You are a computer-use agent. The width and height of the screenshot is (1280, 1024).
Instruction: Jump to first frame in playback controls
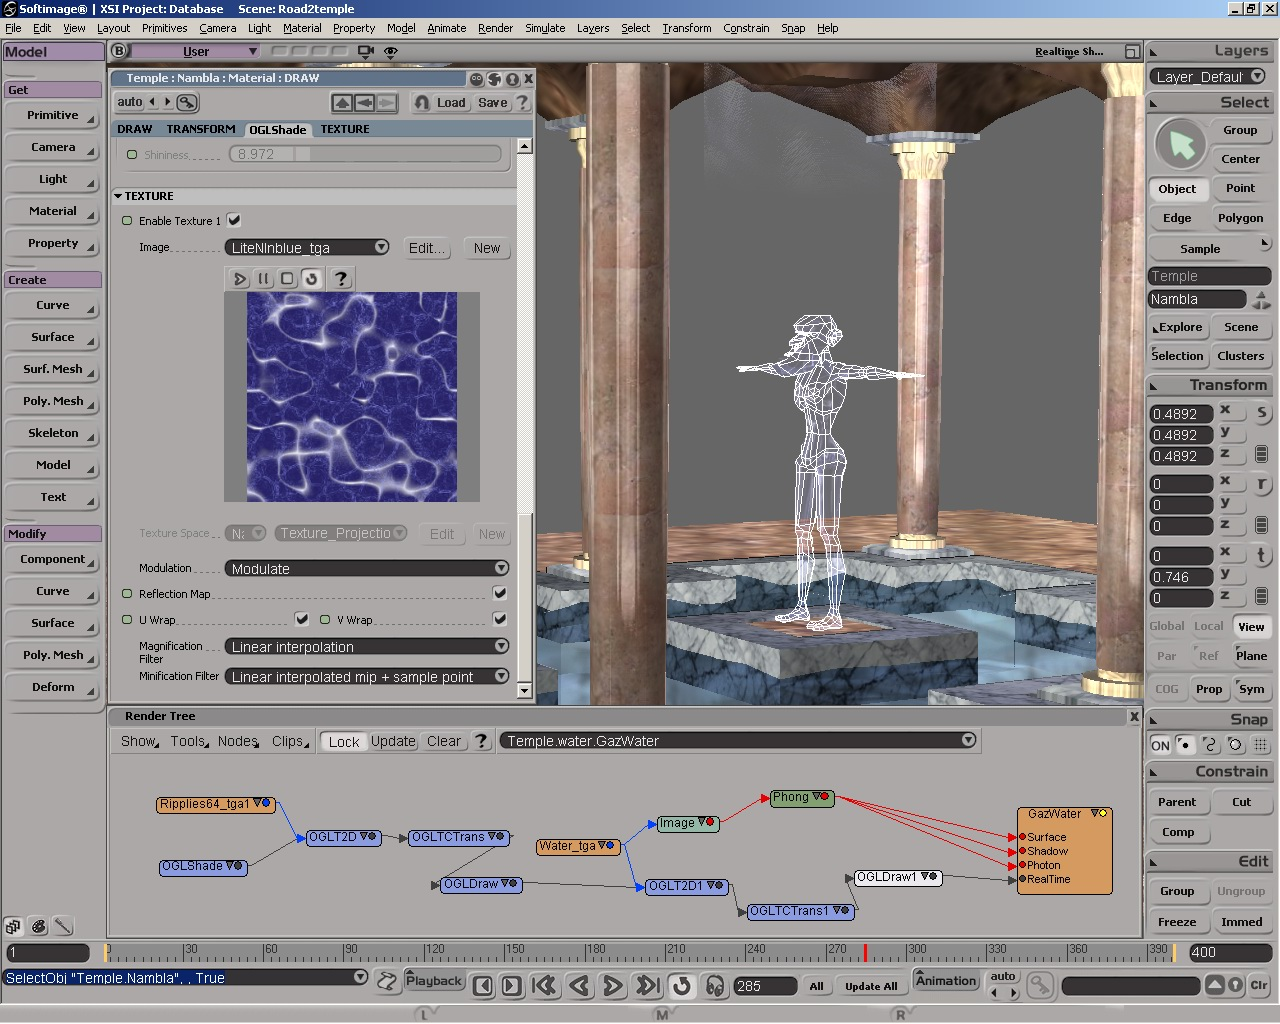coord(545,986)
